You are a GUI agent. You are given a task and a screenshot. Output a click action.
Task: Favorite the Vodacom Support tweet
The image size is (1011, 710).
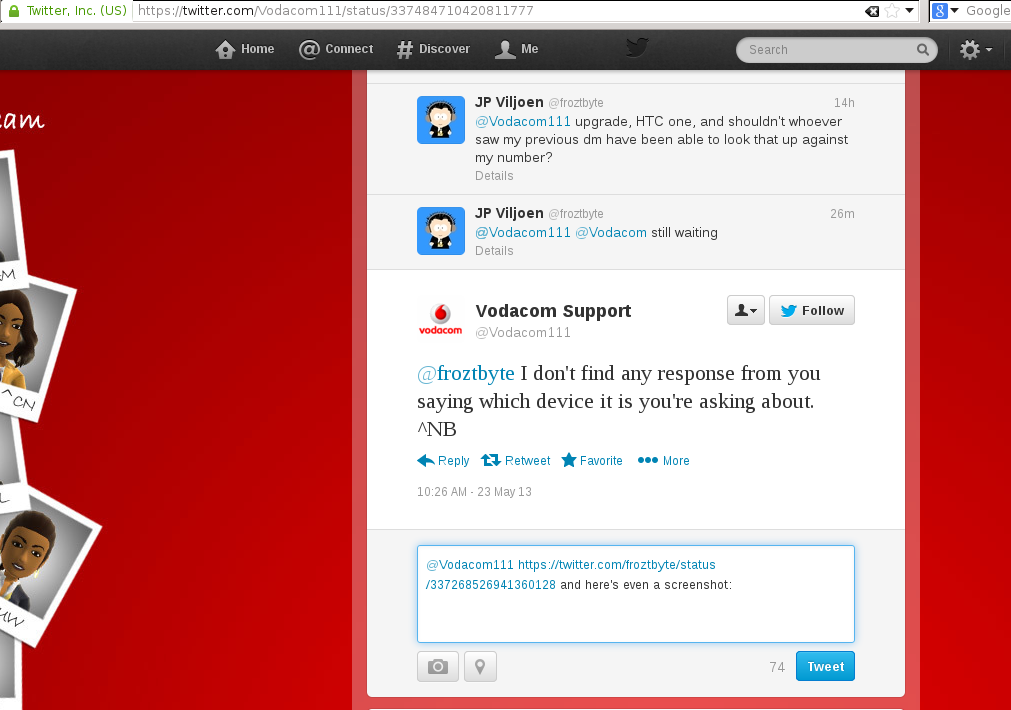click(592, 460)
